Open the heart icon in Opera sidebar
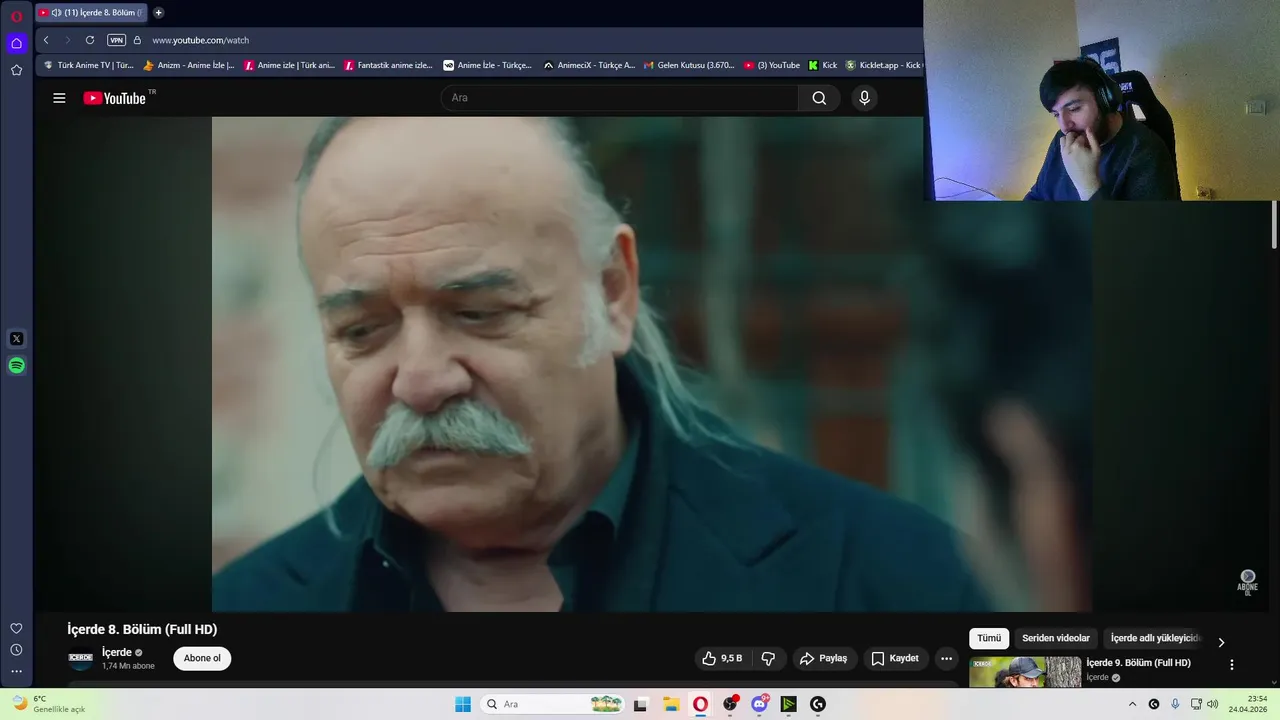 point(16,628)
